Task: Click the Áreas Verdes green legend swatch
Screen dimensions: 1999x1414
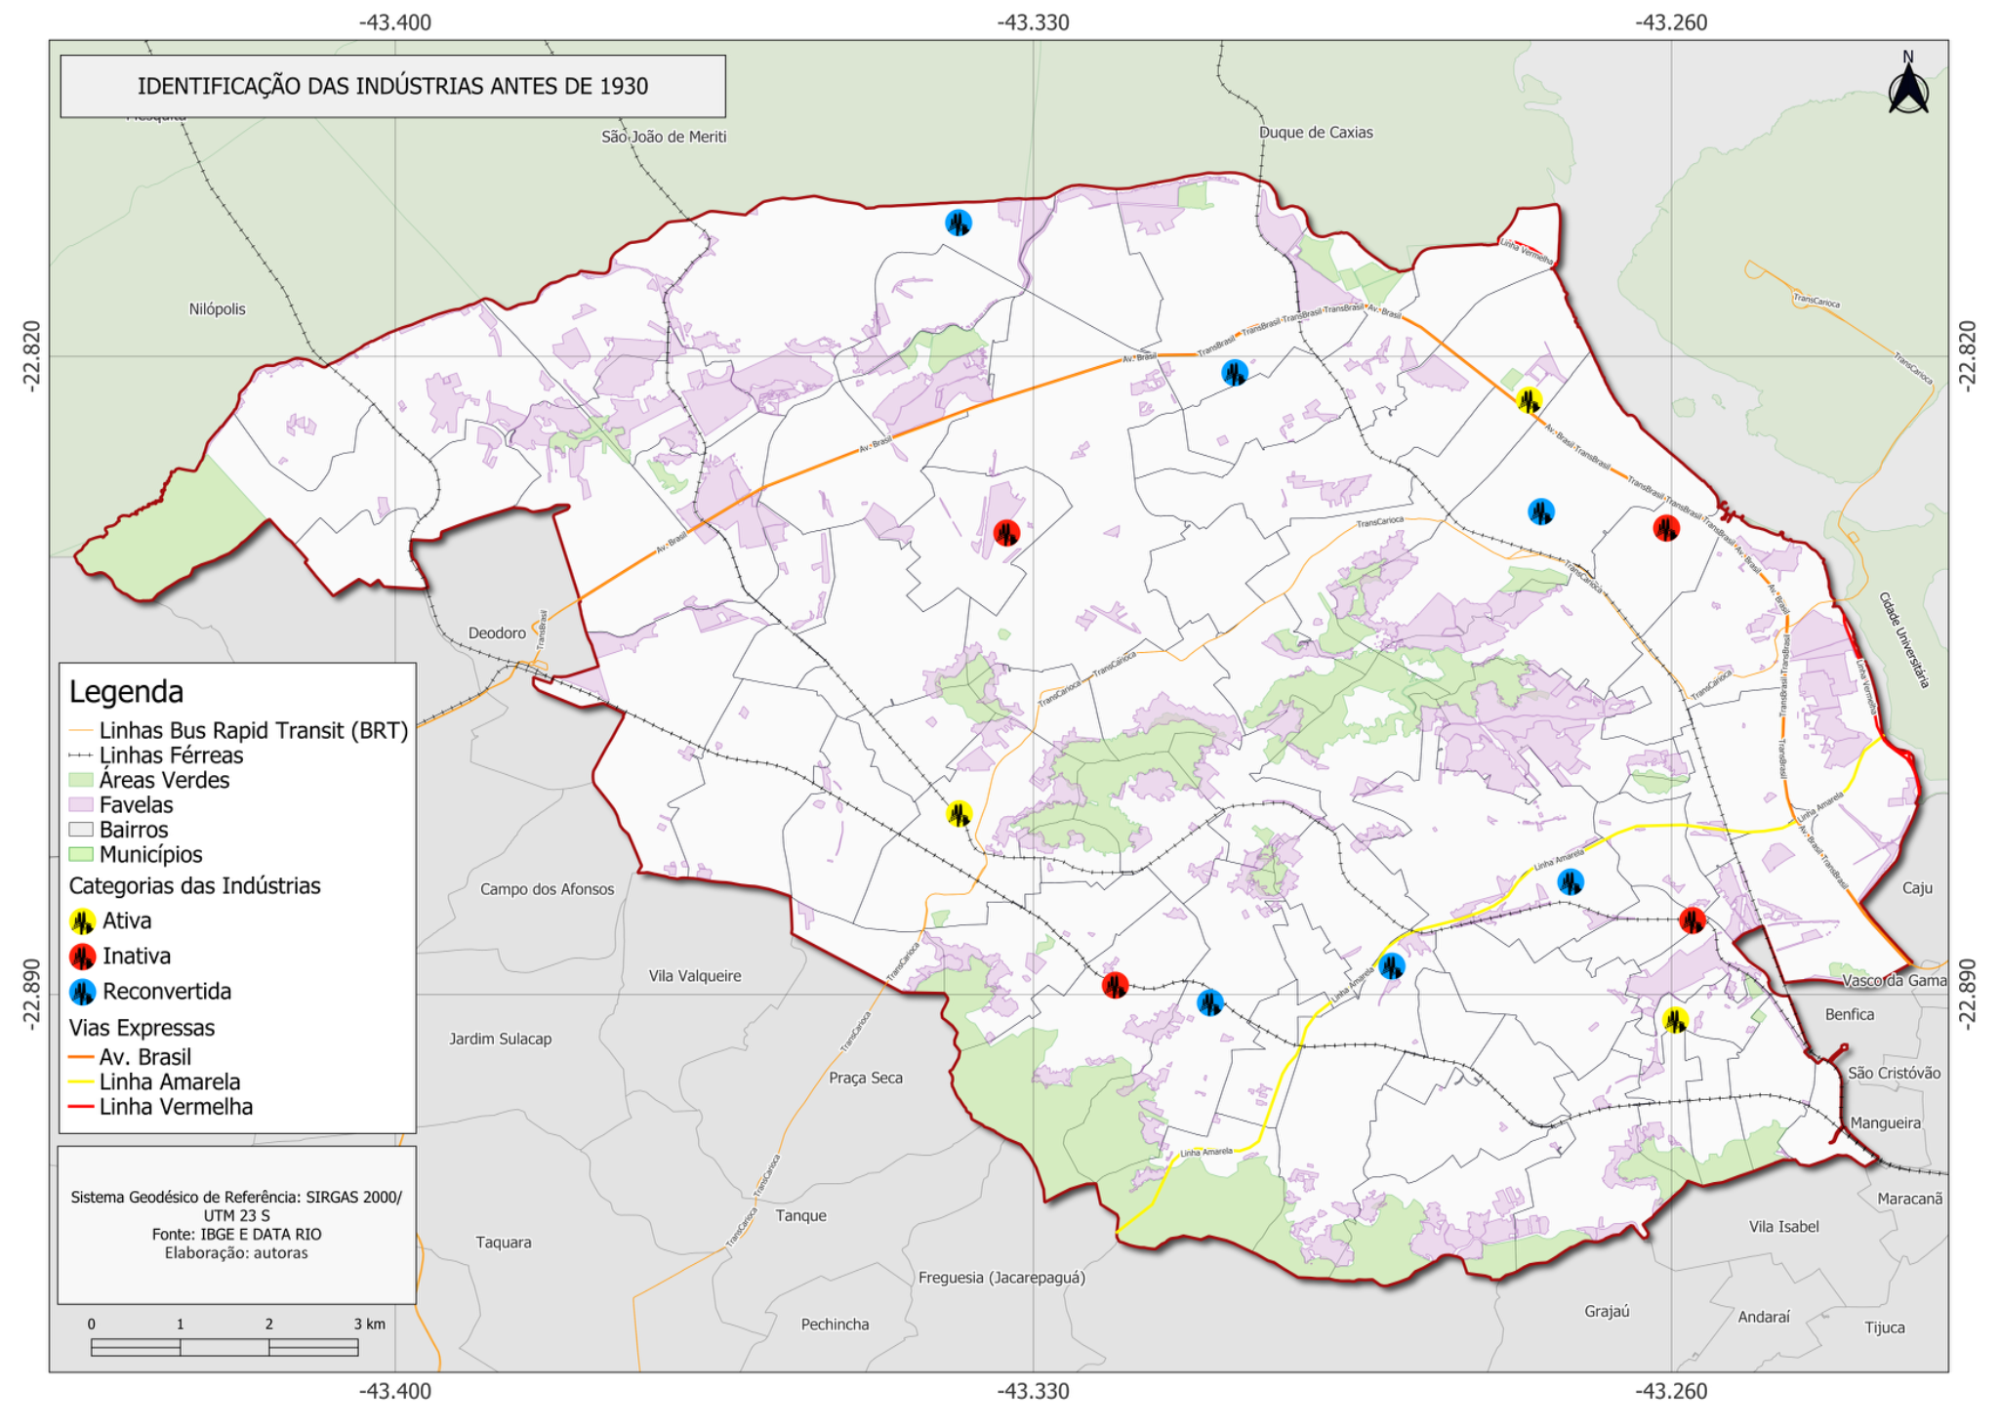Action: point(81,780)
